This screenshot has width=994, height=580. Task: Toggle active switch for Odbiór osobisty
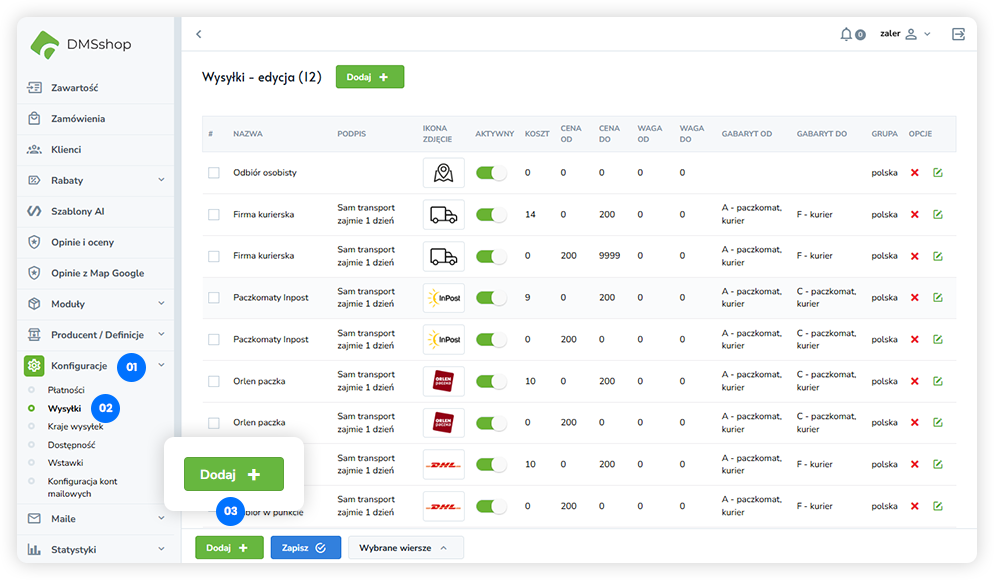pyautogui.click(x=491, y=173)
